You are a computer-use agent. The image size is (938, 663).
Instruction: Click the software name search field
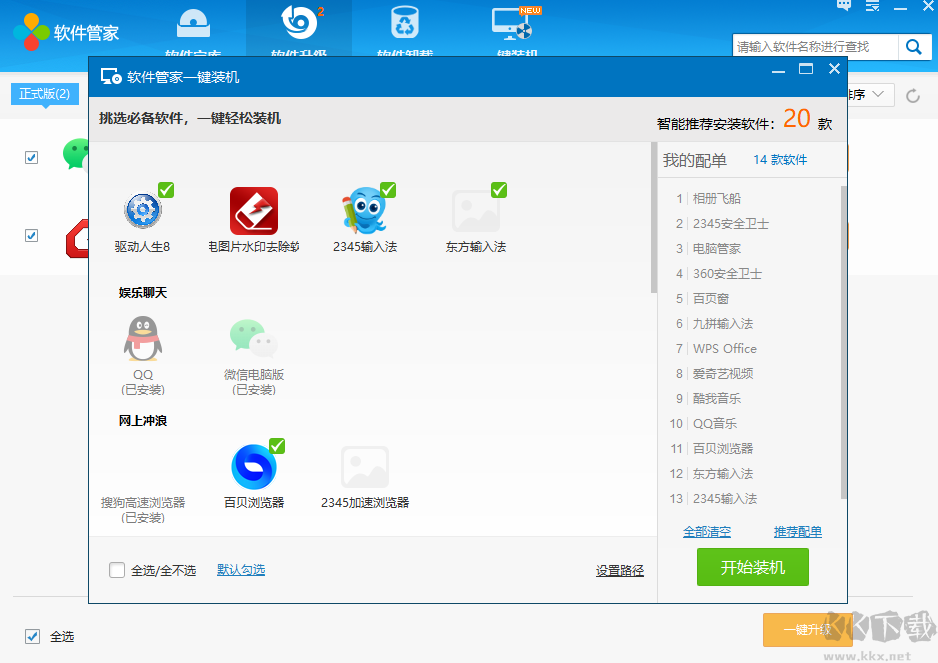[x=815, y=47]
